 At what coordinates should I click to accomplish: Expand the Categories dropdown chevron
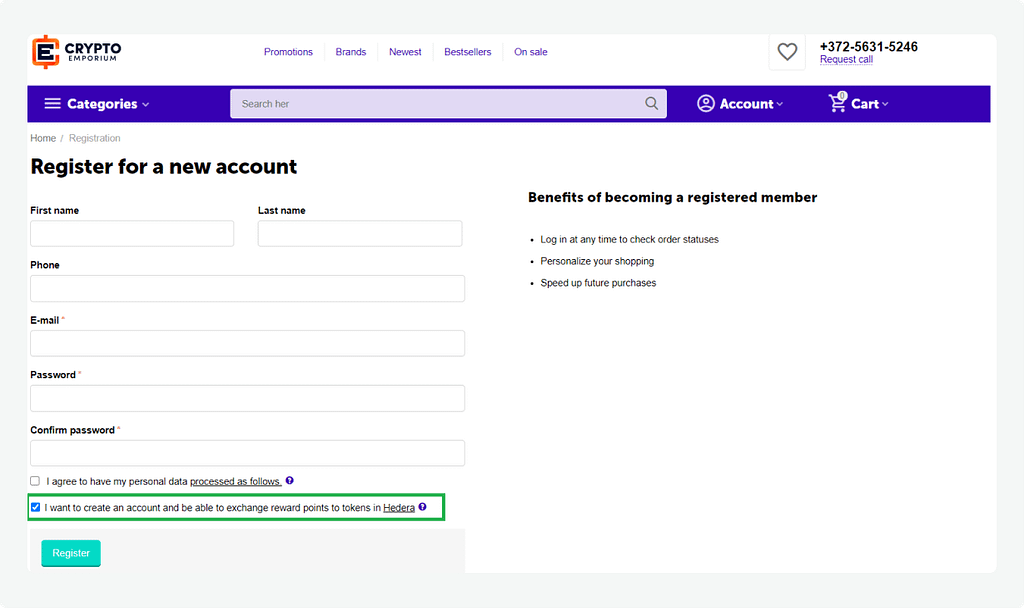tap(146, 105)
